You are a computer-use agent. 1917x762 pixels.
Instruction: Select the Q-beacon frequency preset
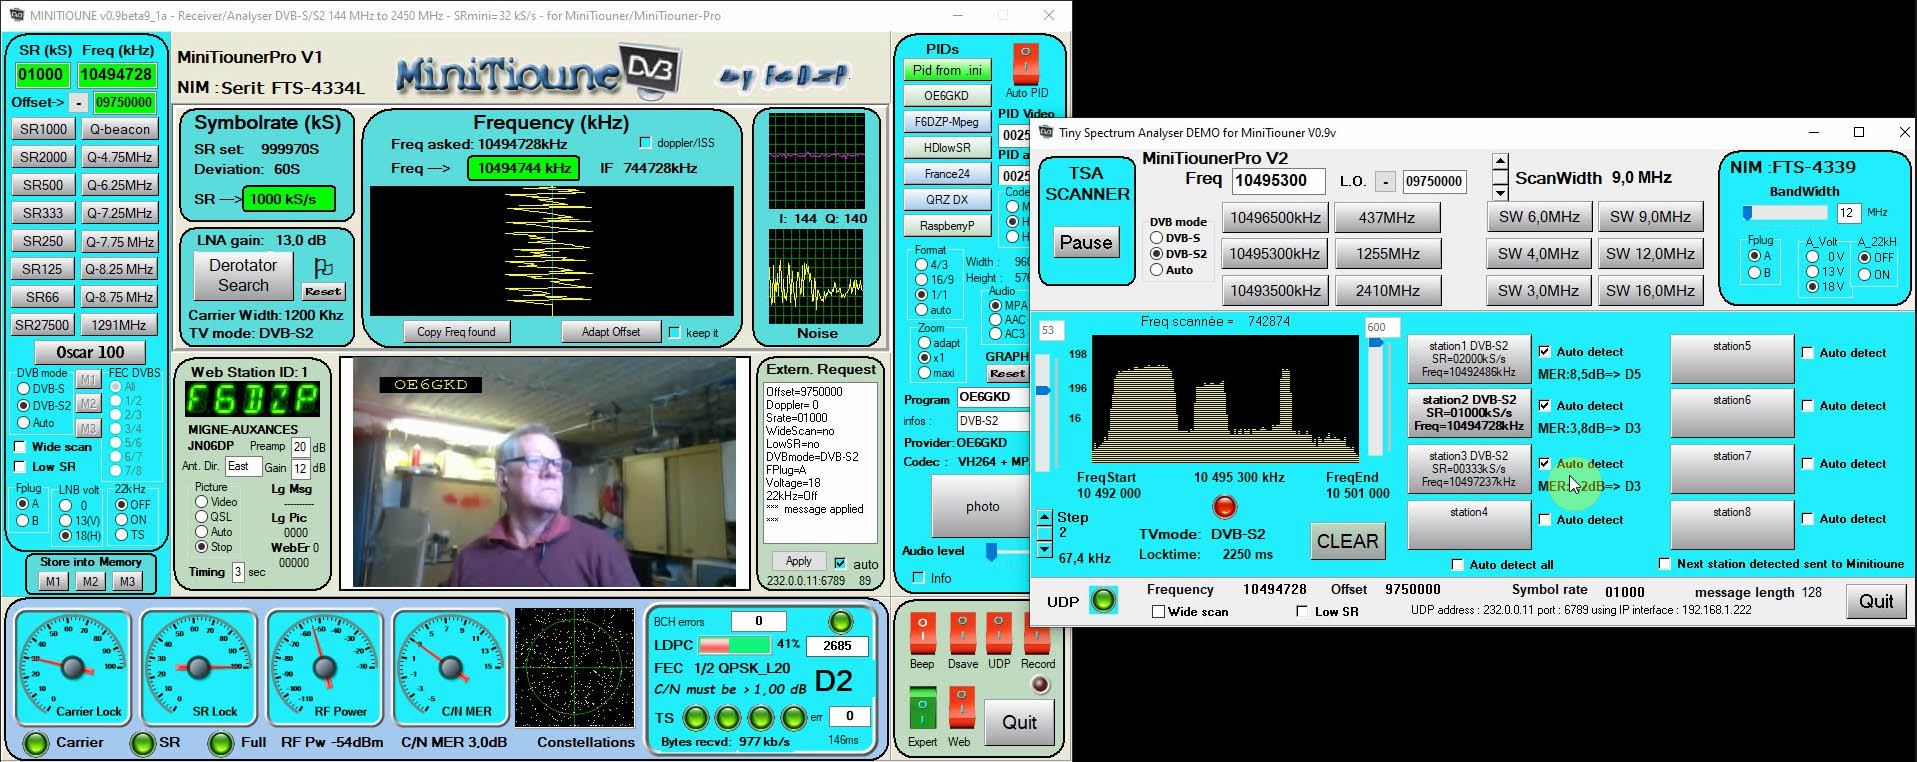click(x=119, y=129)
